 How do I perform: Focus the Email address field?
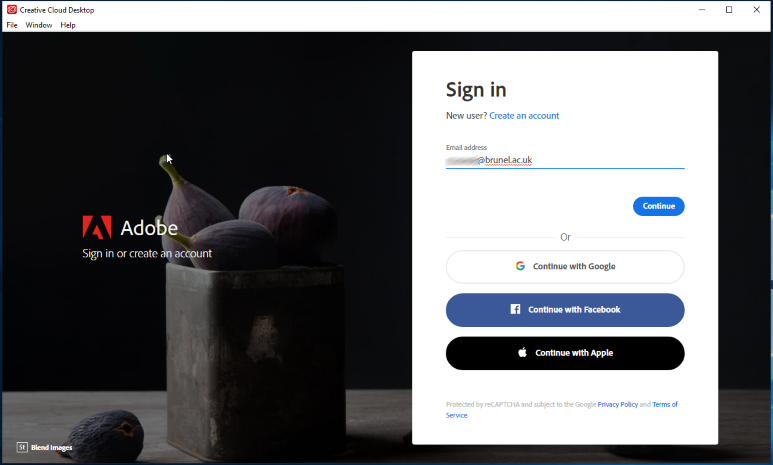[565, 160]
